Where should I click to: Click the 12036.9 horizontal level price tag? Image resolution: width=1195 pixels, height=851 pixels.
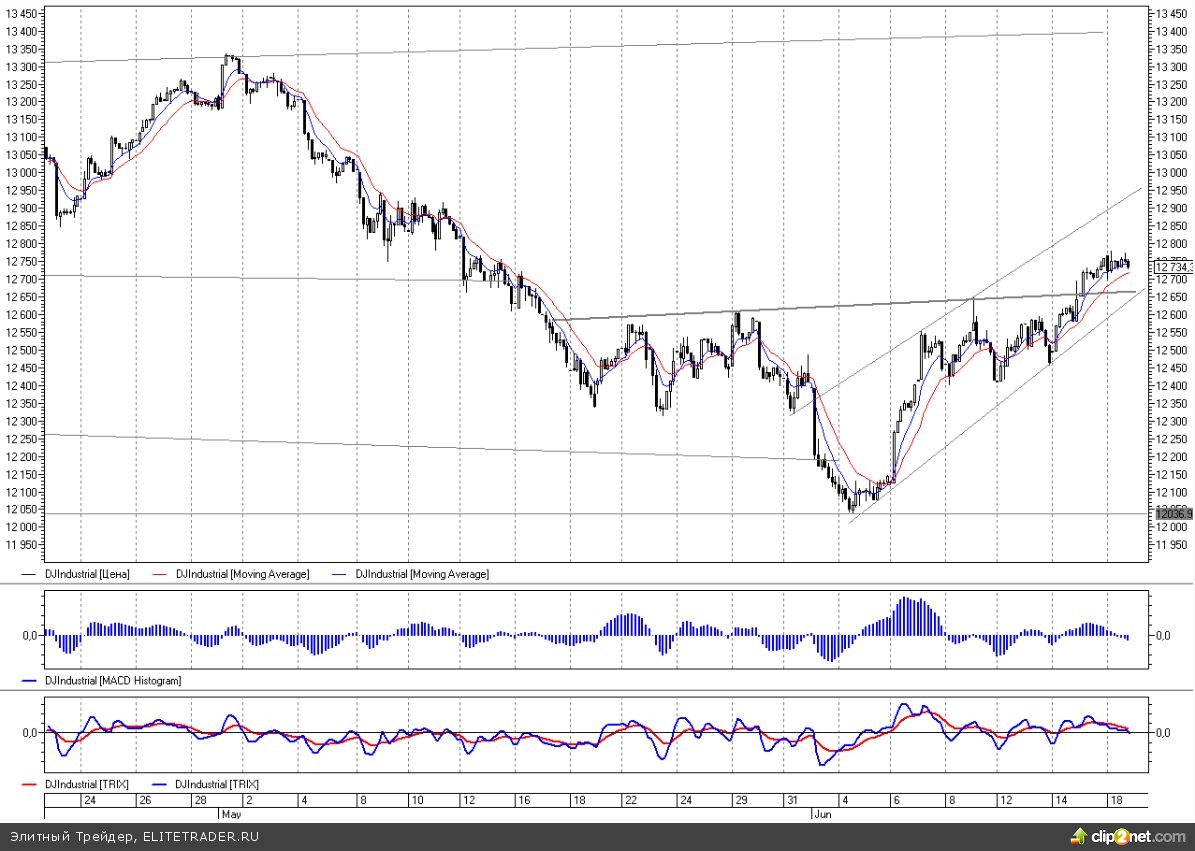[1171, 514]
